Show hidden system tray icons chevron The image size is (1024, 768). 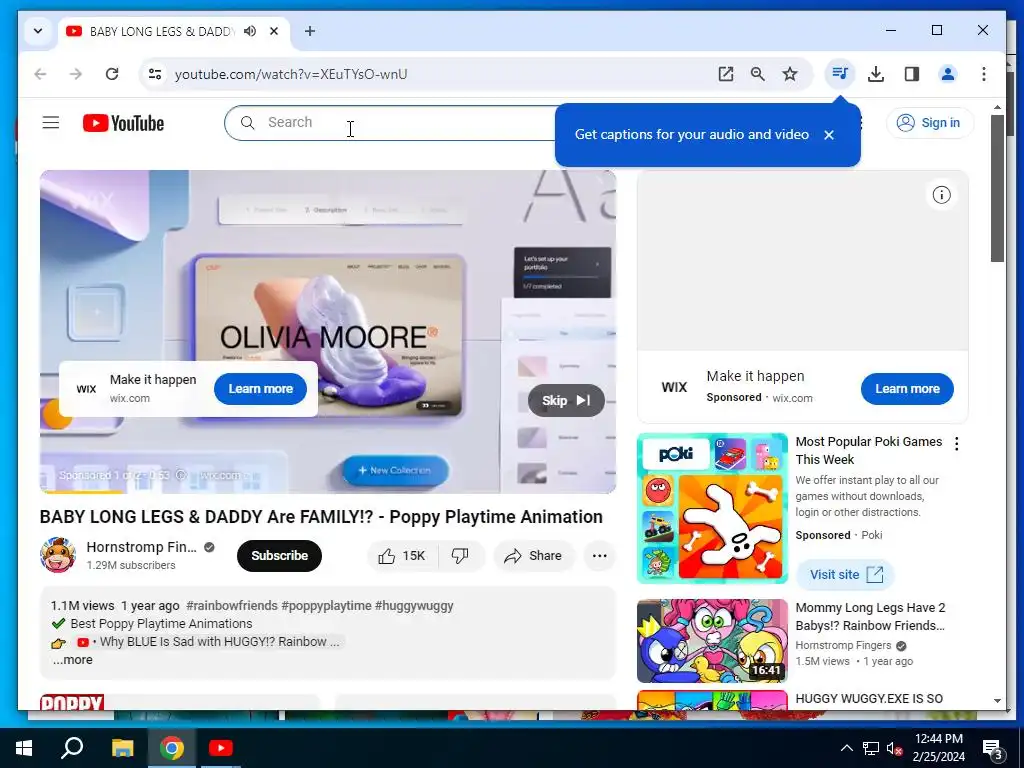pos(846,748)
